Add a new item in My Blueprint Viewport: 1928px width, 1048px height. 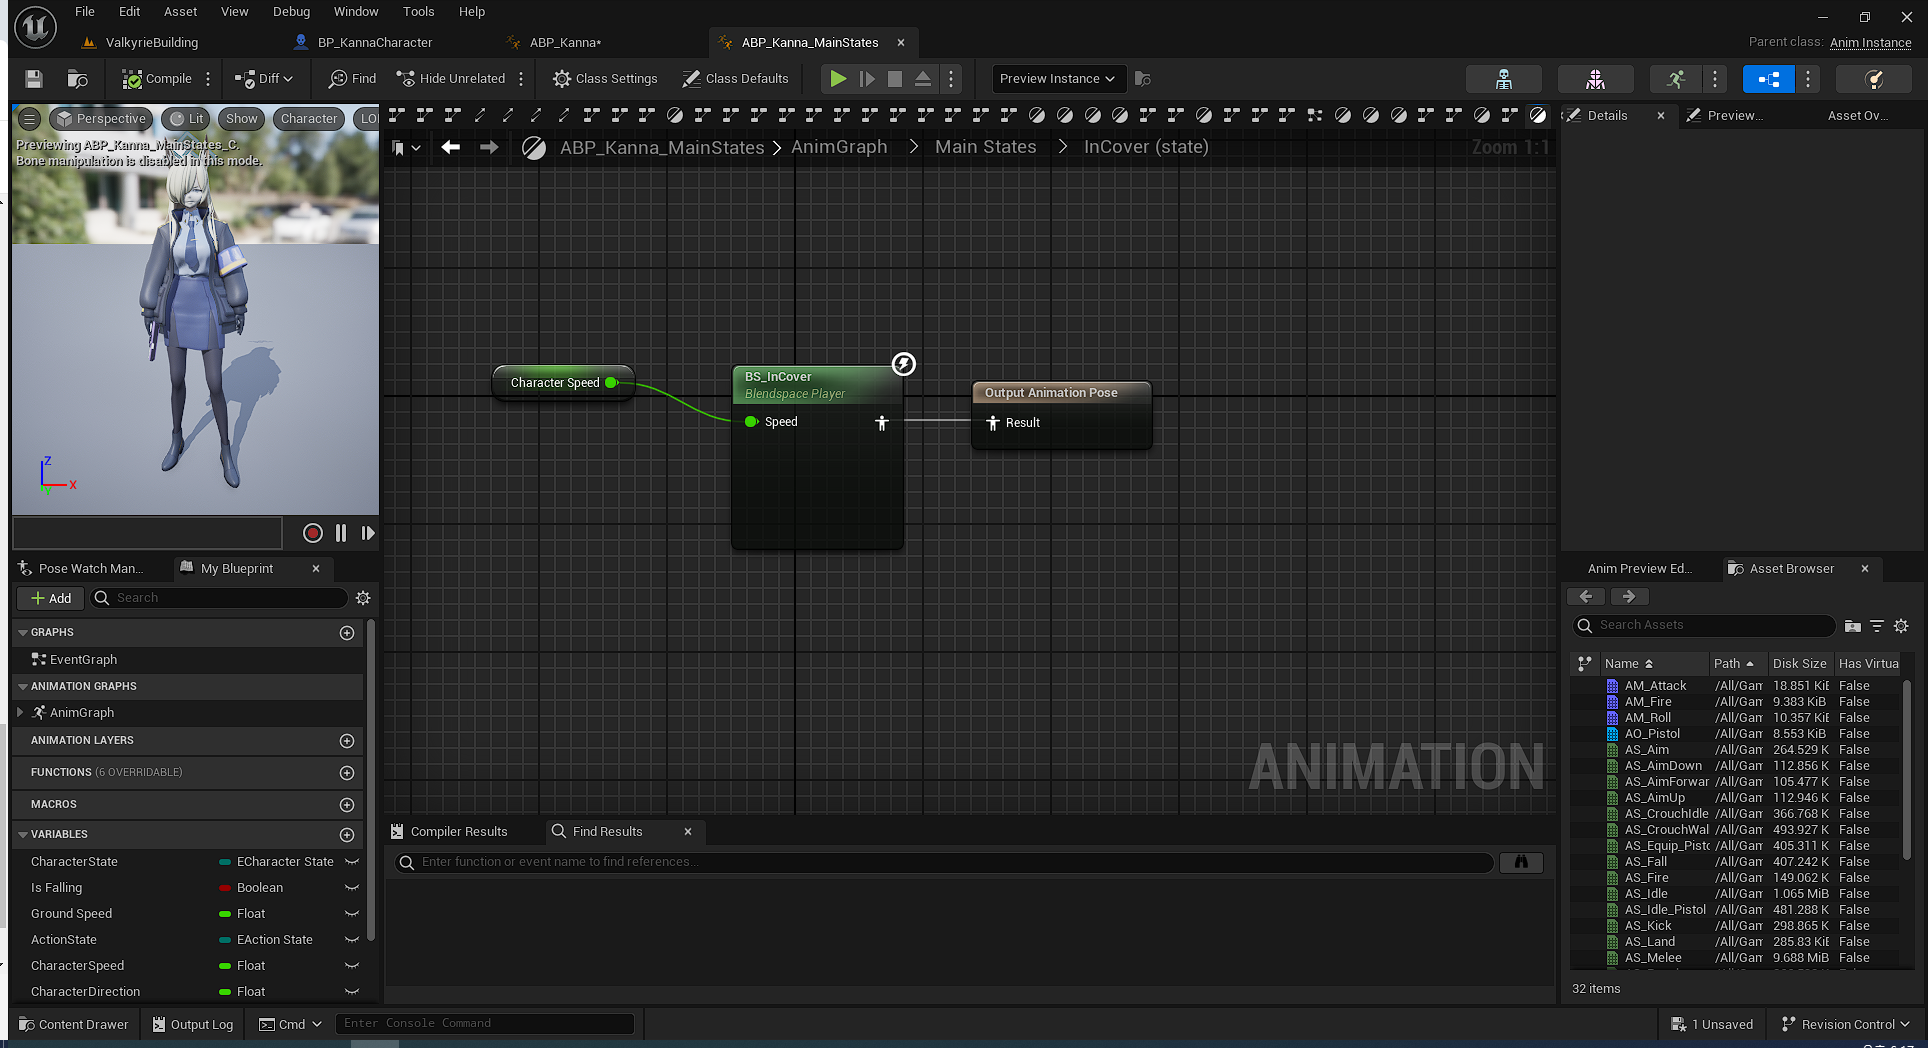[52, 598]
